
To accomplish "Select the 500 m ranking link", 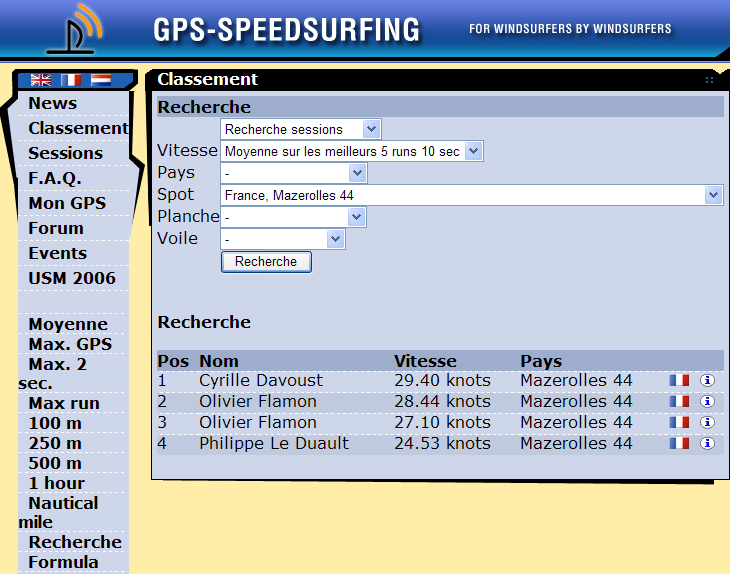I will pos(55,463).
